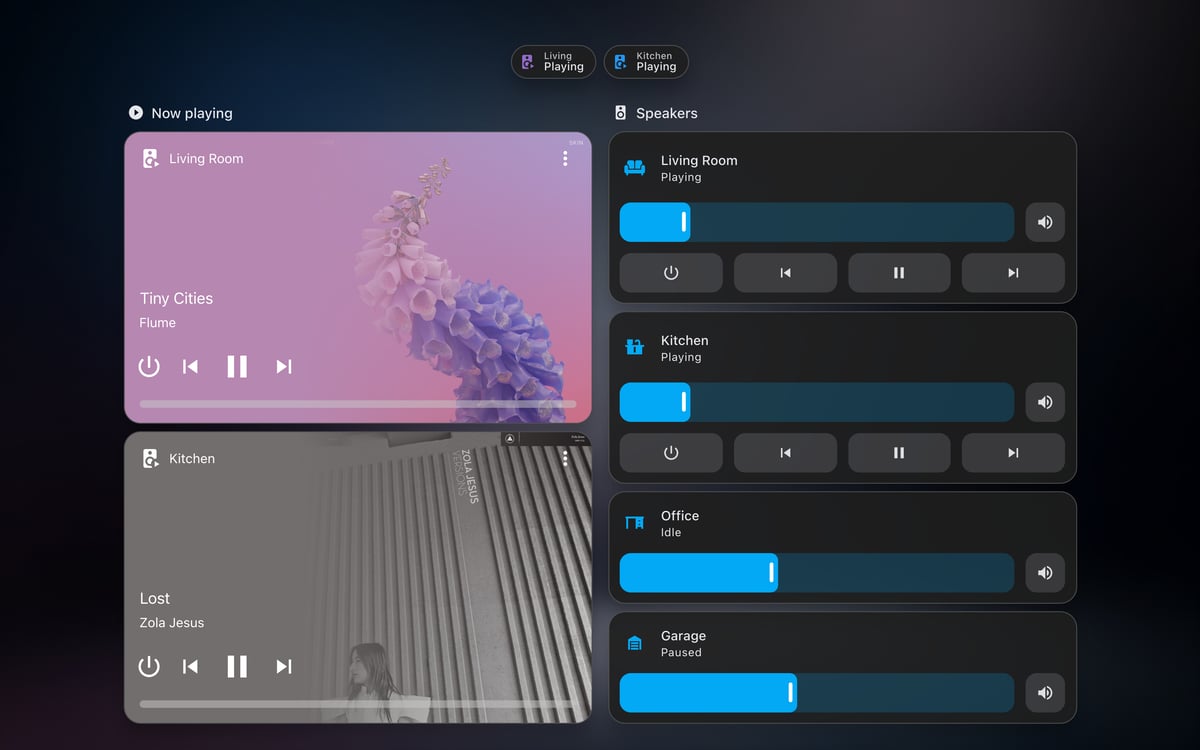
Task: Click next track in Kitchen speaker panel
Action: point(1013,452)
